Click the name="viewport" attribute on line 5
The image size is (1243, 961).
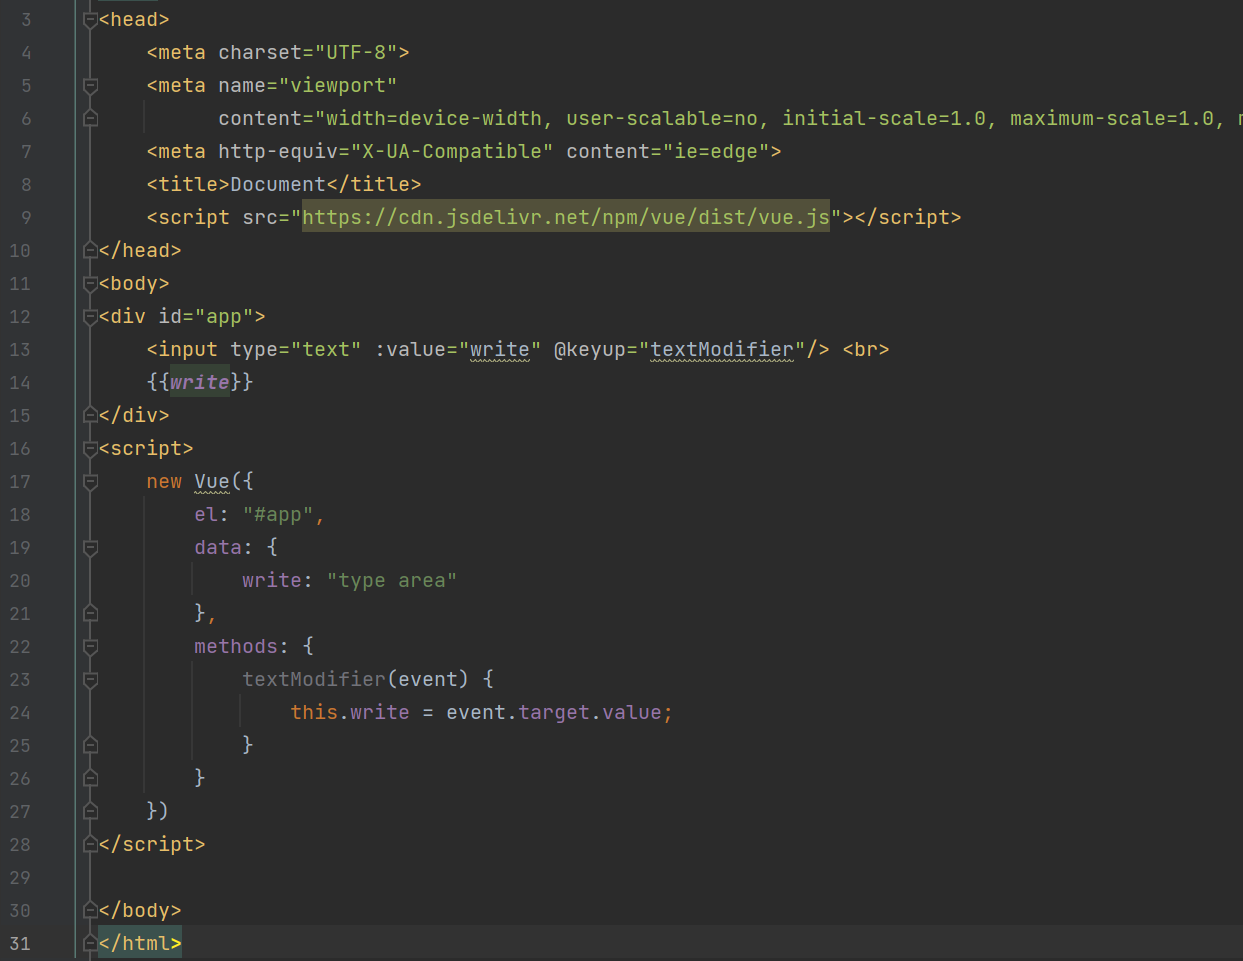pos(308,86)
